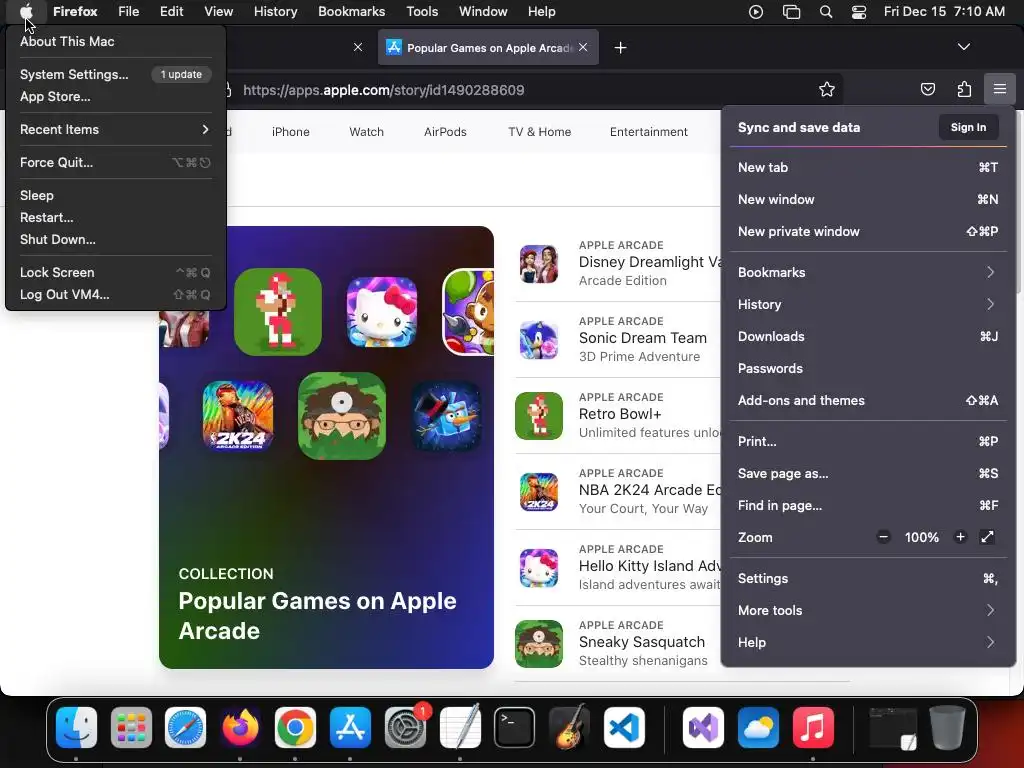1024x768 pixels.
Task: Open iPhone link in Apple site navigation
Action: click(x=291, y=132)
